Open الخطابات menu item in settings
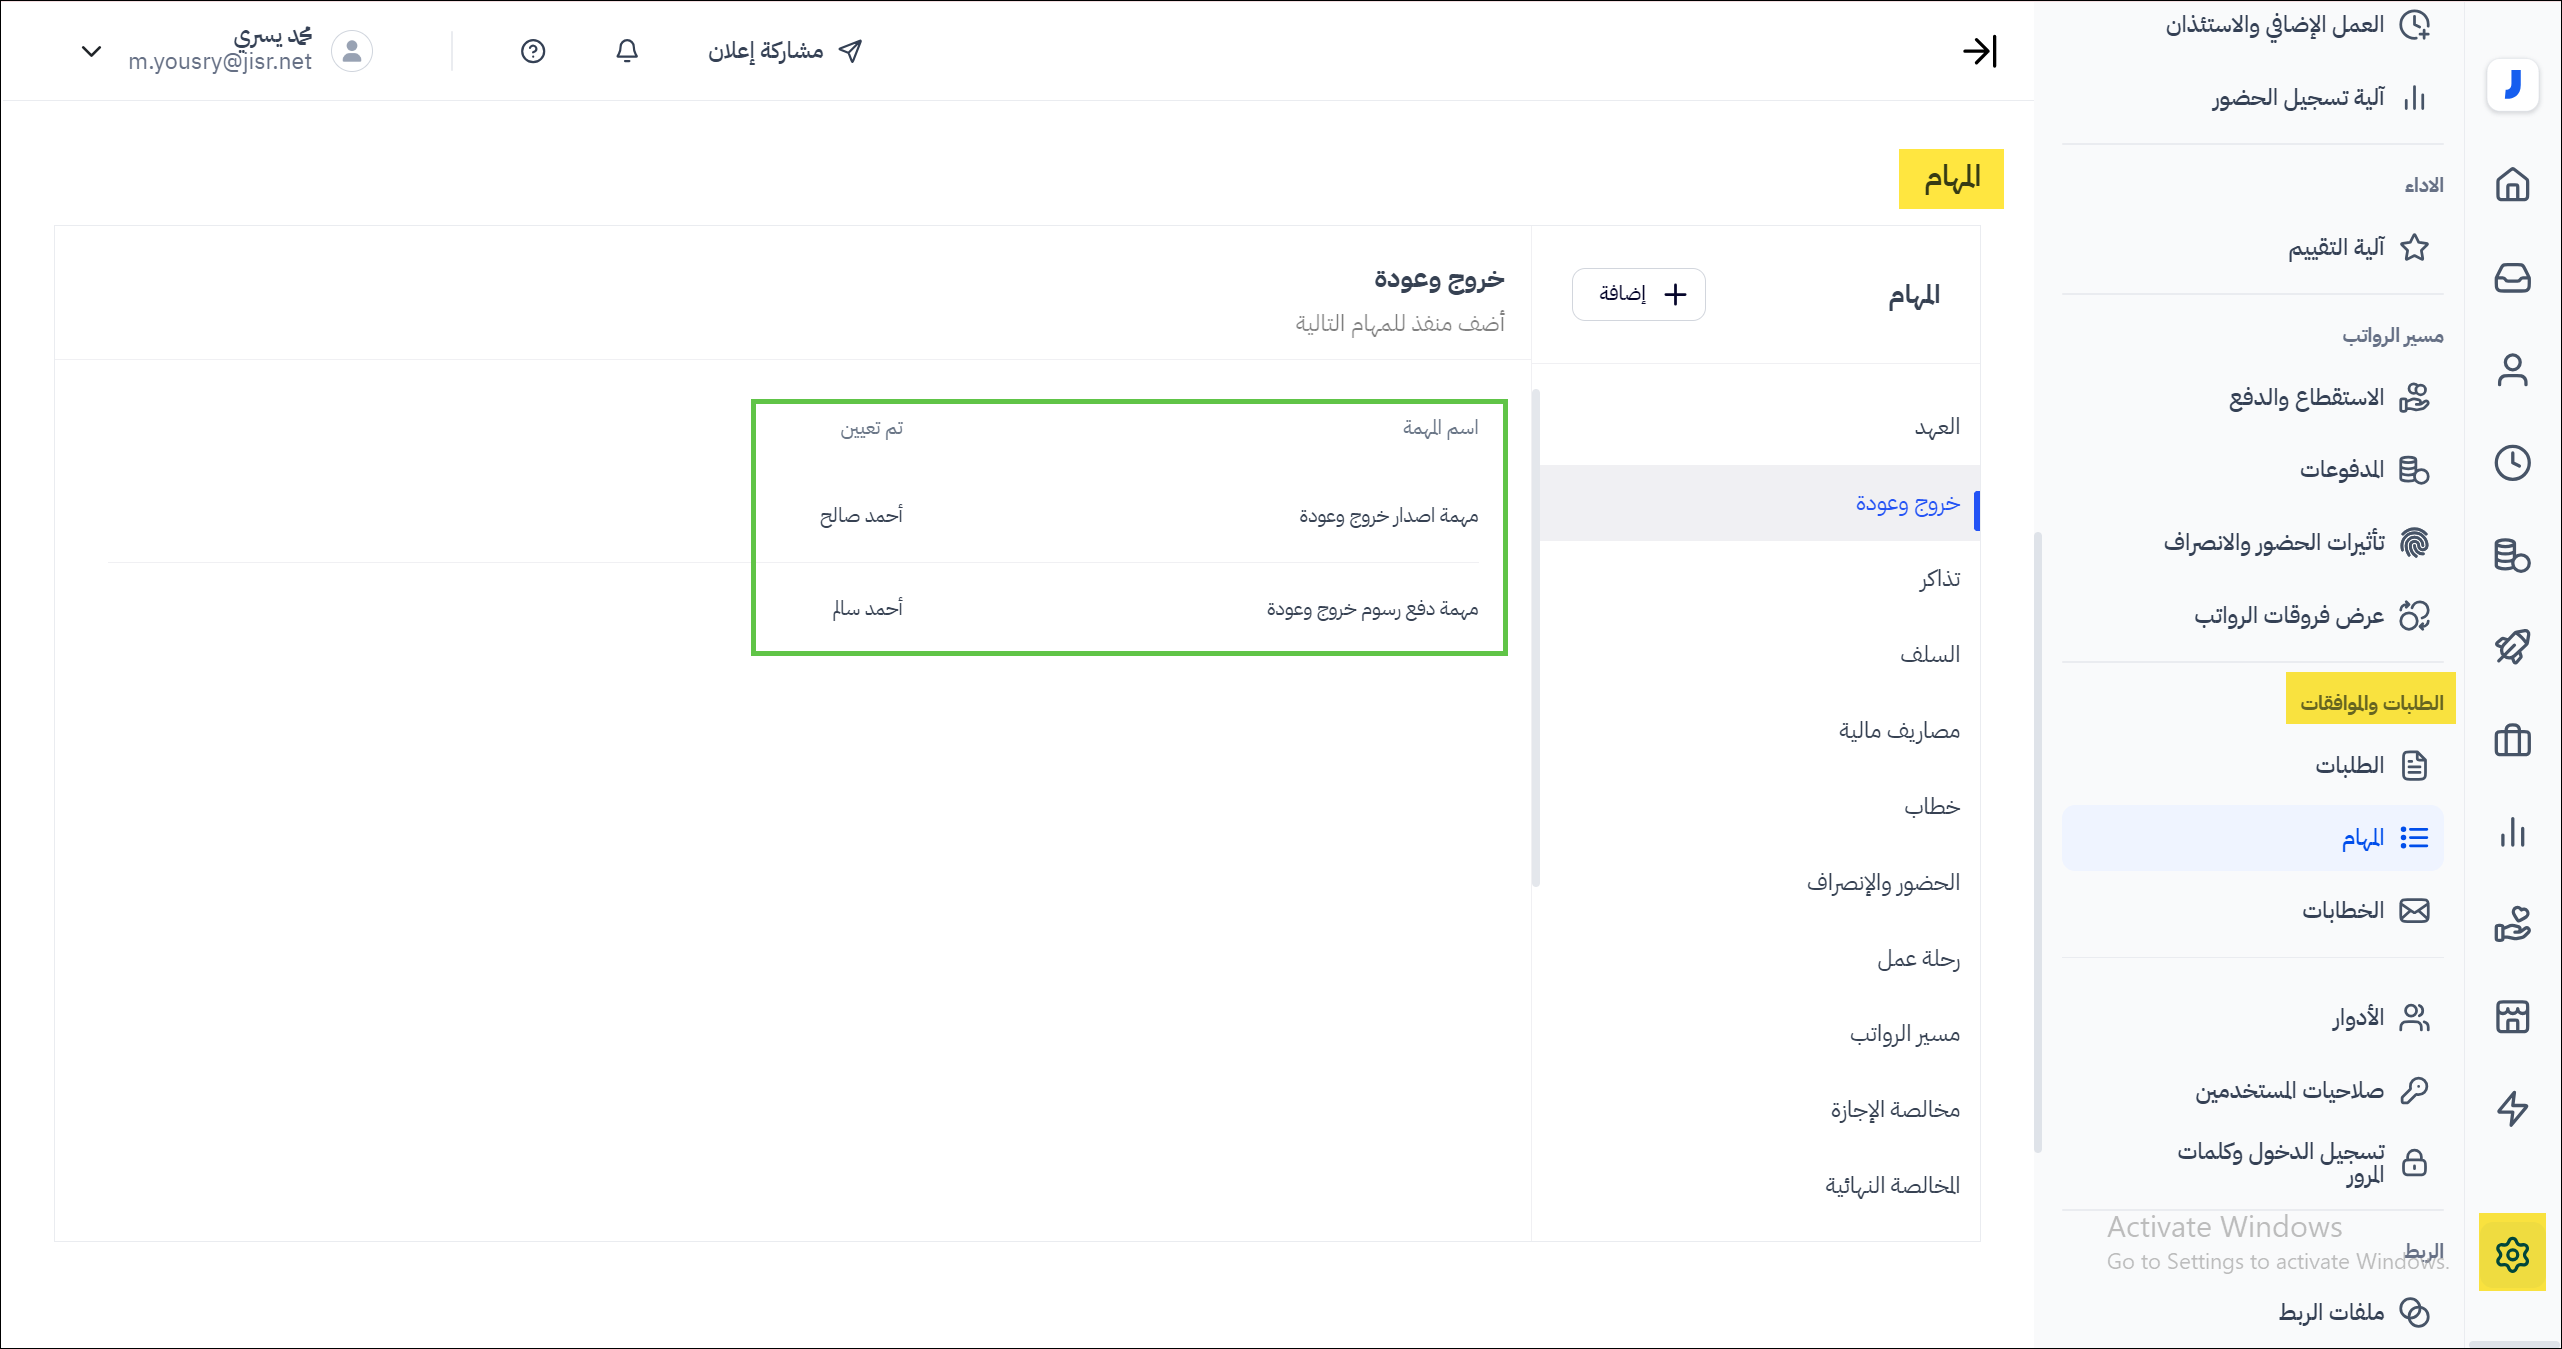The height and width of the screenshot is (1349, 2562). tap(2342, 911)
